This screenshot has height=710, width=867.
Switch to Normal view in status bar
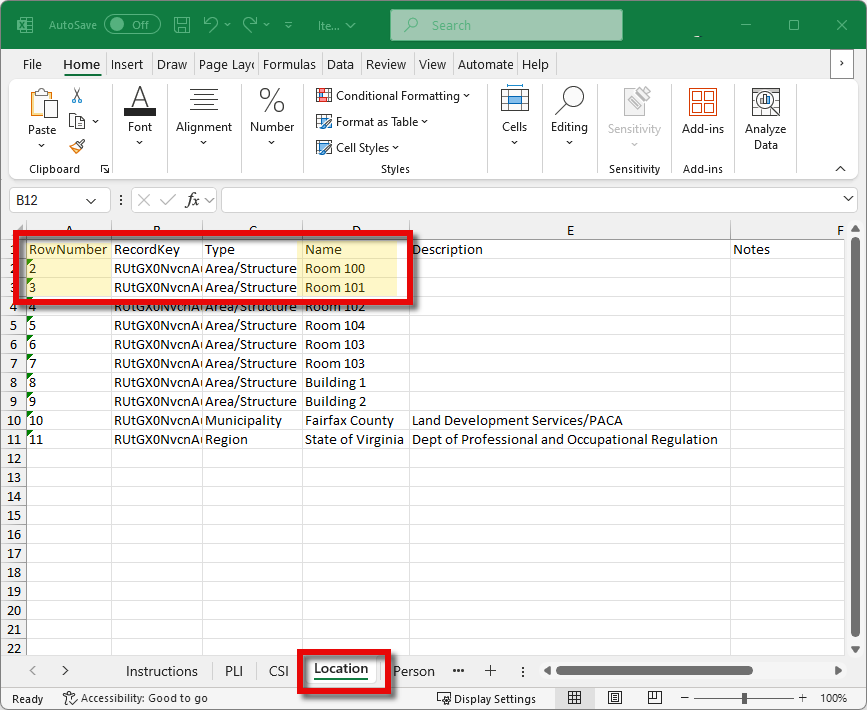click(575, 698)
